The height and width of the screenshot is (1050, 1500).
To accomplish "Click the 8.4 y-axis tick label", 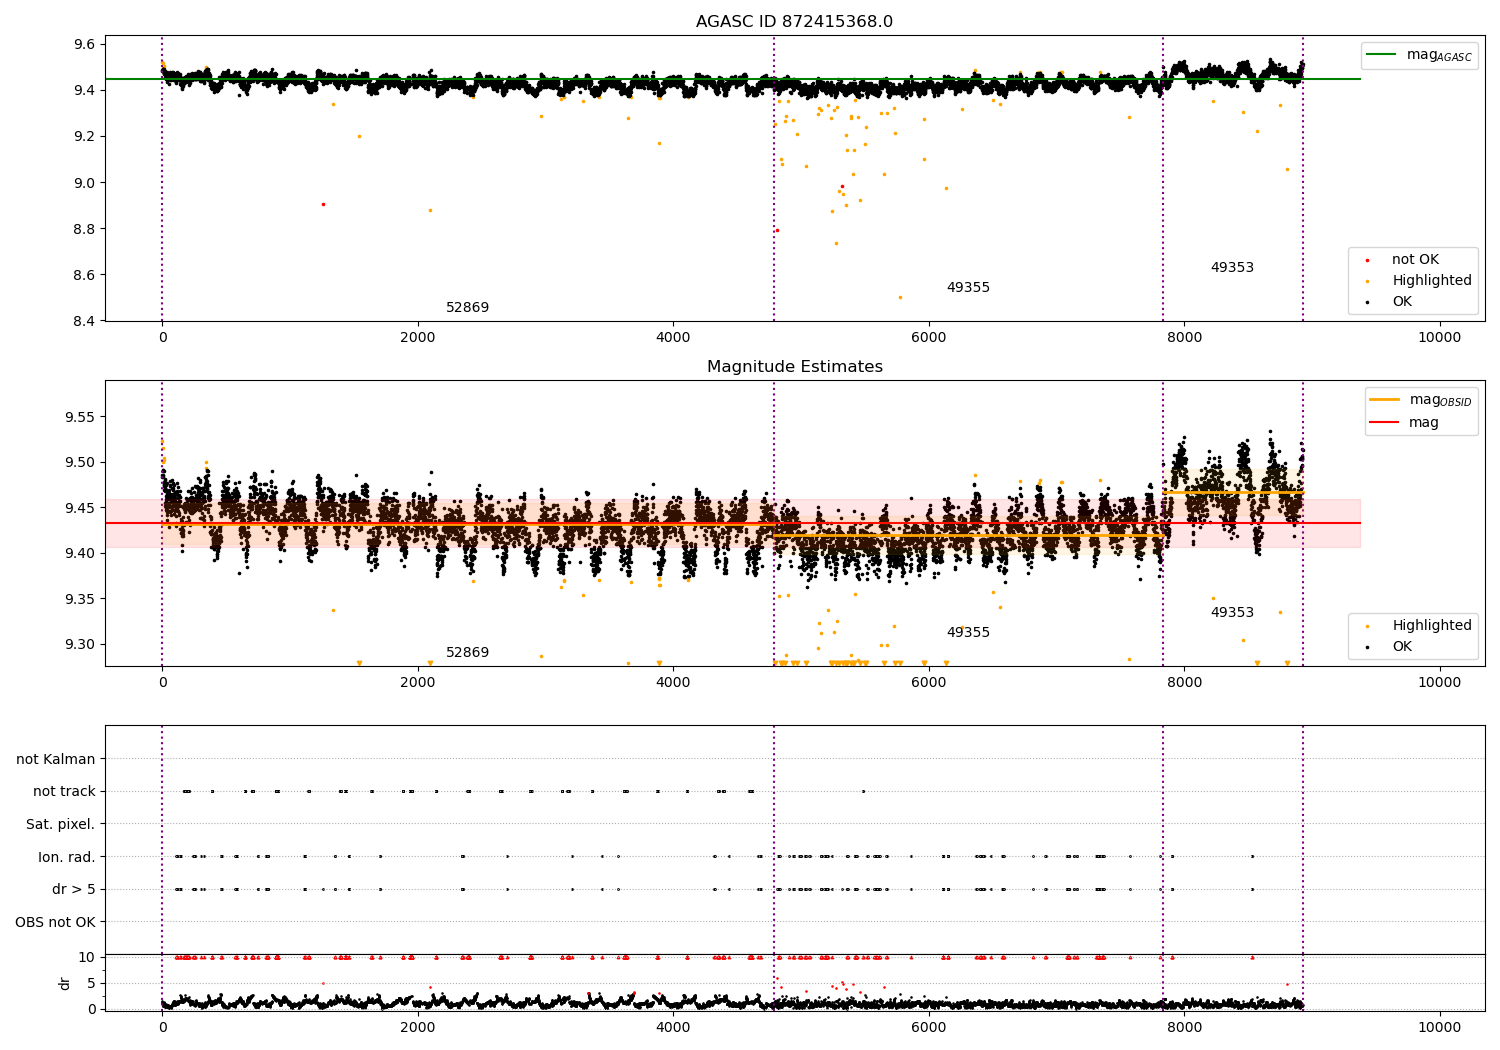I will (x=84, y=321).
